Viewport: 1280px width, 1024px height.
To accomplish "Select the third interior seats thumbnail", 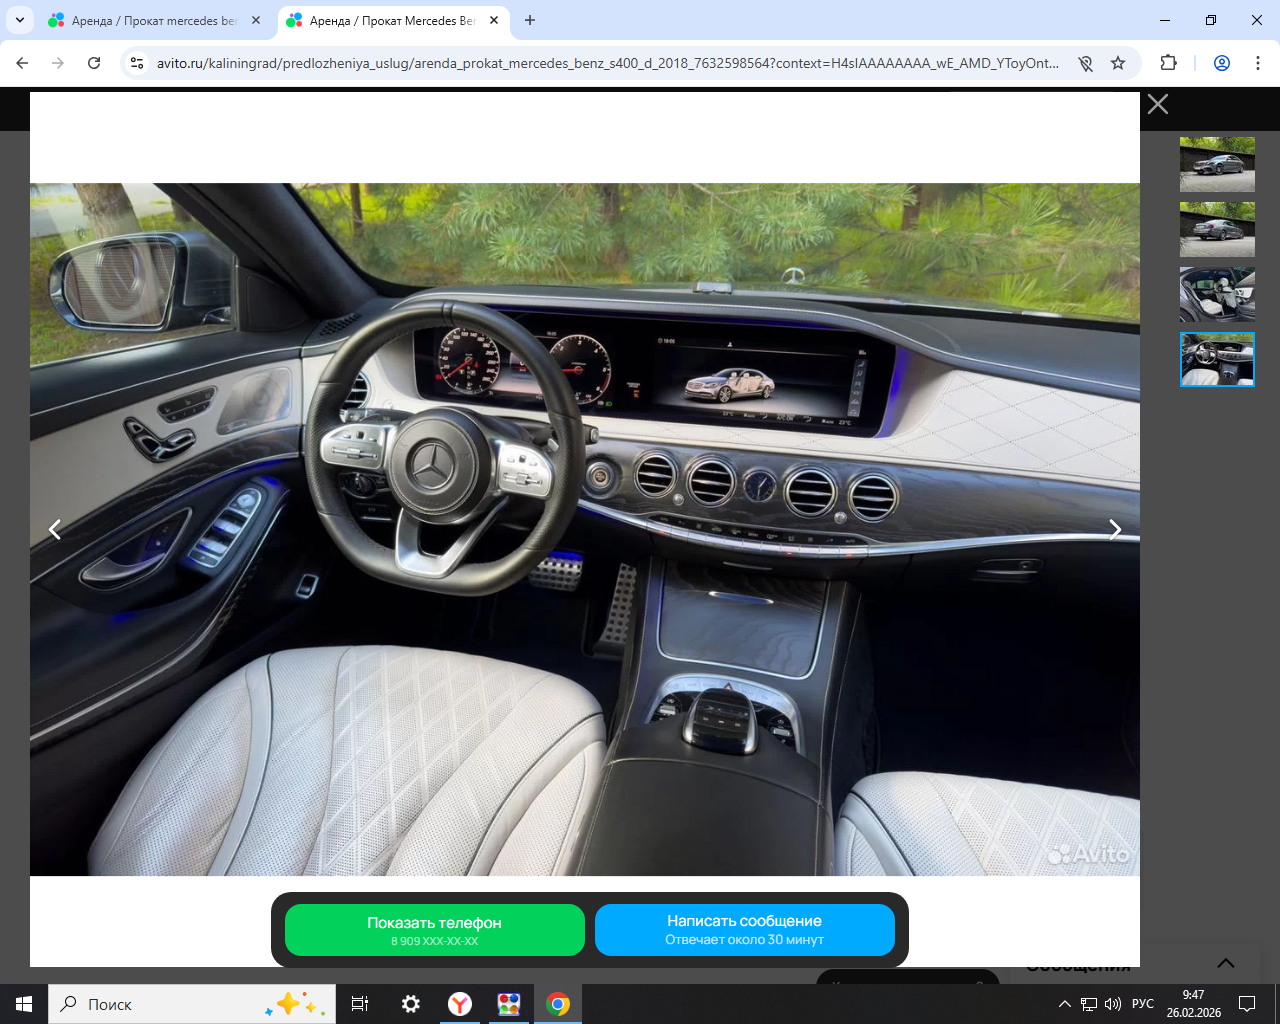I will click(x=1217, y=295).
